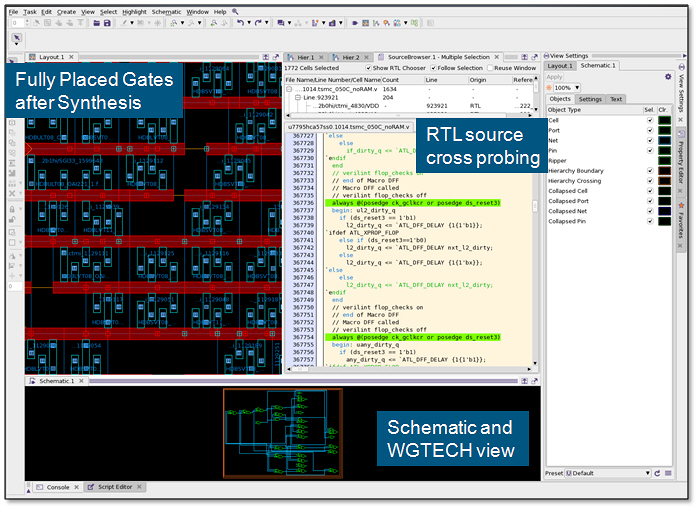
Task: Click the lock icon in left layout toolbar
Action: [x=12, y=209]
